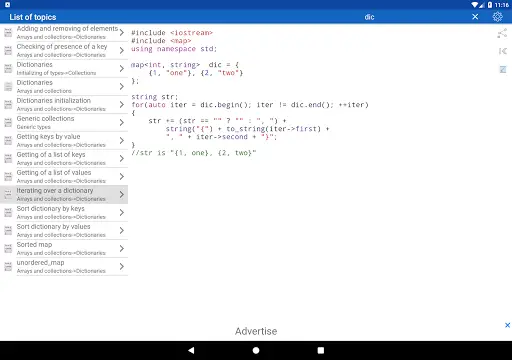The height and width of the screenshot is (360, 512).
Task: Open 'Sort dictionary by values' topic
Action: [64, 230]
